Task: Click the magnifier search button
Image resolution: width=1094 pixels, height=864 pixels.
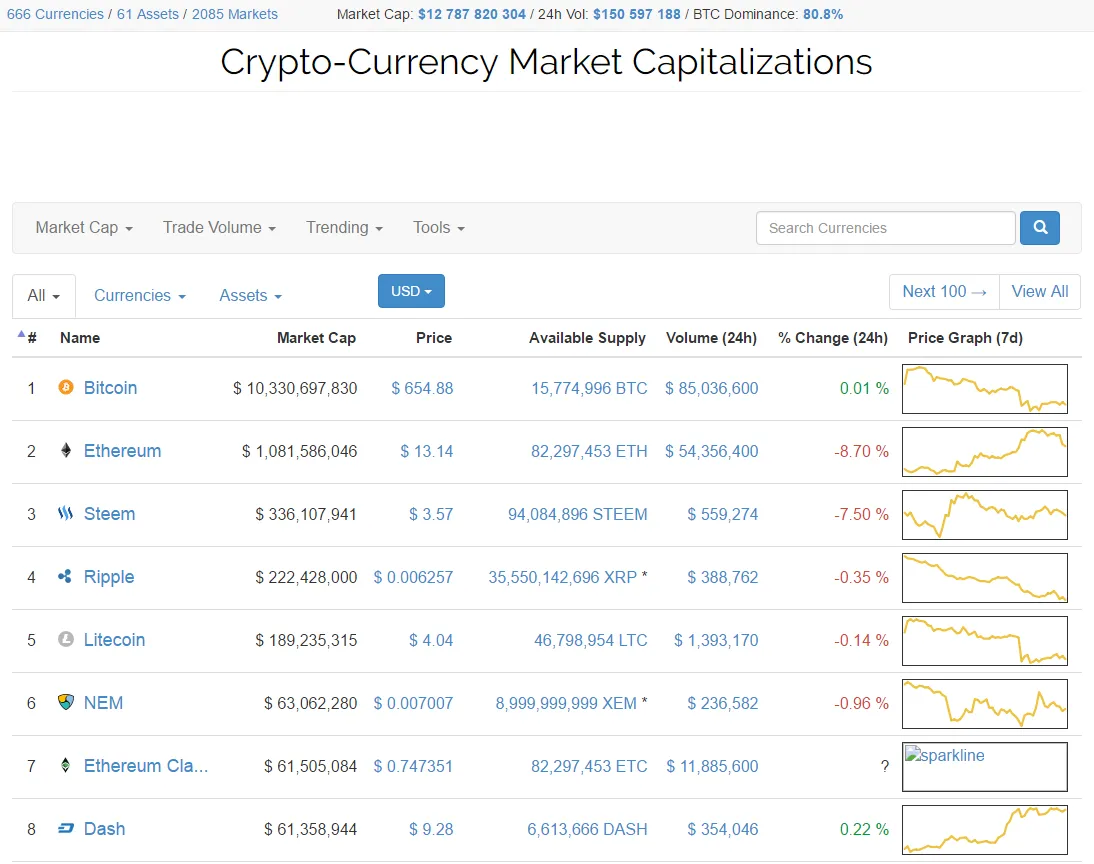Action: tap(1040, 228)
